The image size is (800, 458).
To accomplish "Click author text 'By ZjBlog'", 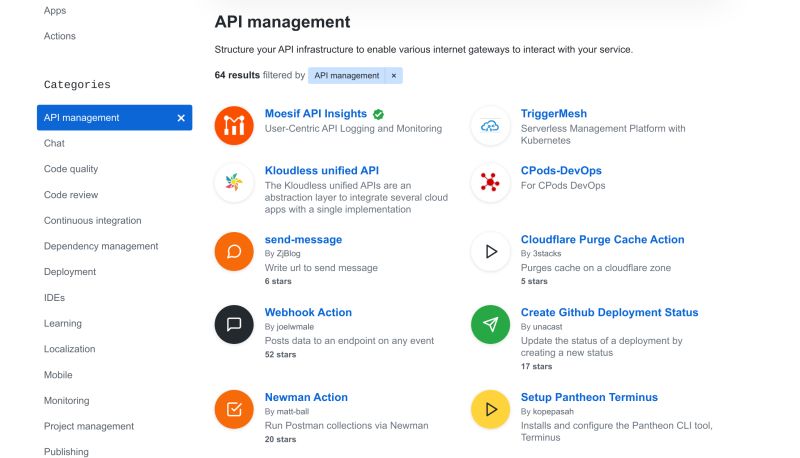I will (x=282, y=253).
